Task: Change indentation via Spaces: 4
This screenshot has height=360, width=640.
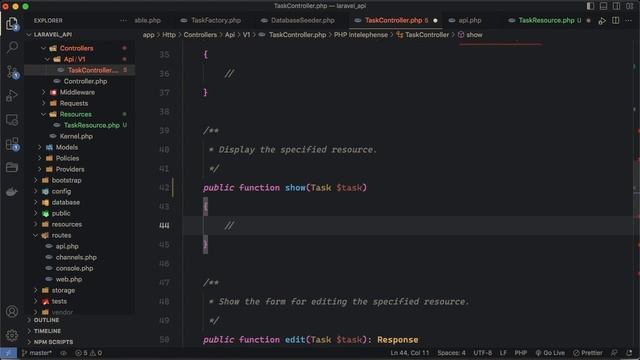Action: coord(451,353)
